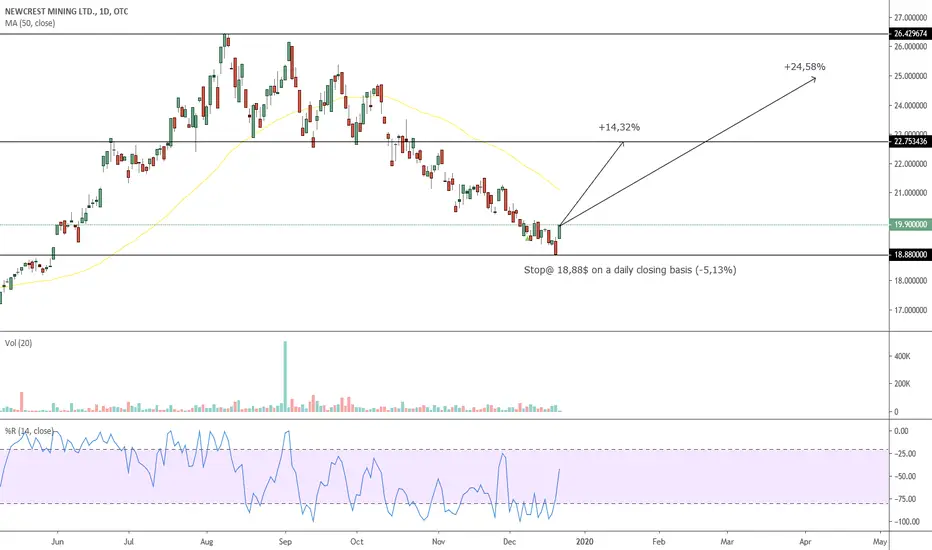
Task: Click the Apr date axis label
Action: click(805, 542)
